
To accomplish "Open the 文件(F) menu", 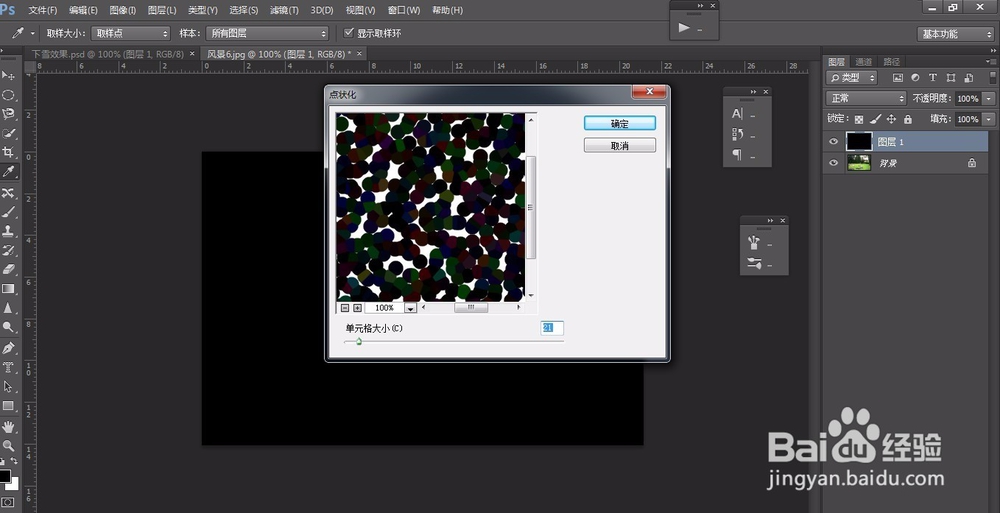I will [43, 10].
